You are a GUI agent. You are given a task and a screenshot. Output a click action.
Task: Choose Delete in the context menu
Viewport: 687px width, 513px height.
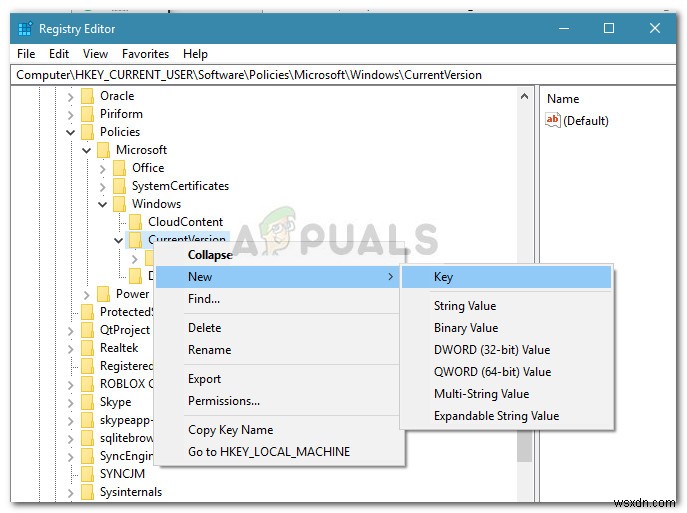point(280,328)
